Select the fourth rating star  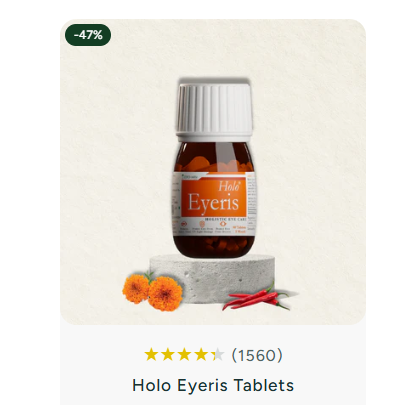point(201,355)
